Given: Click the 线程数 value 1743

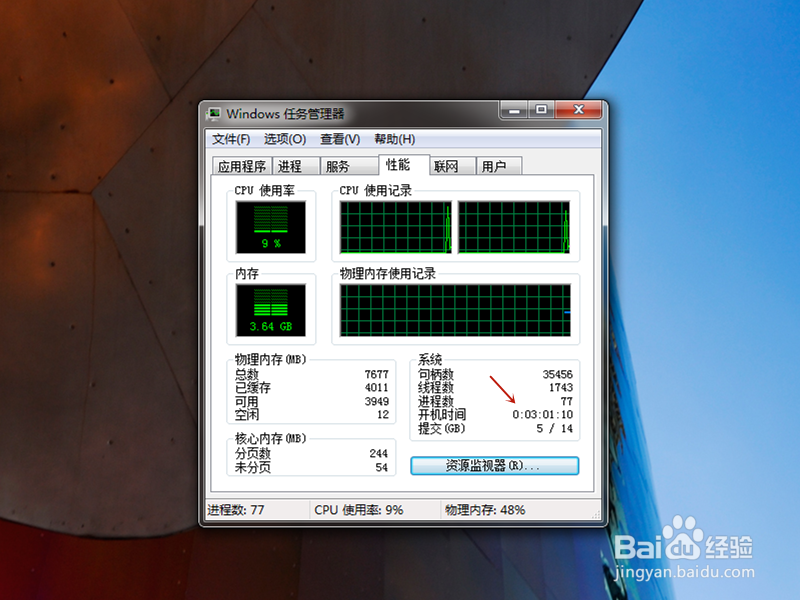Looking at the screenshot, I should click(x=561, y=387).
